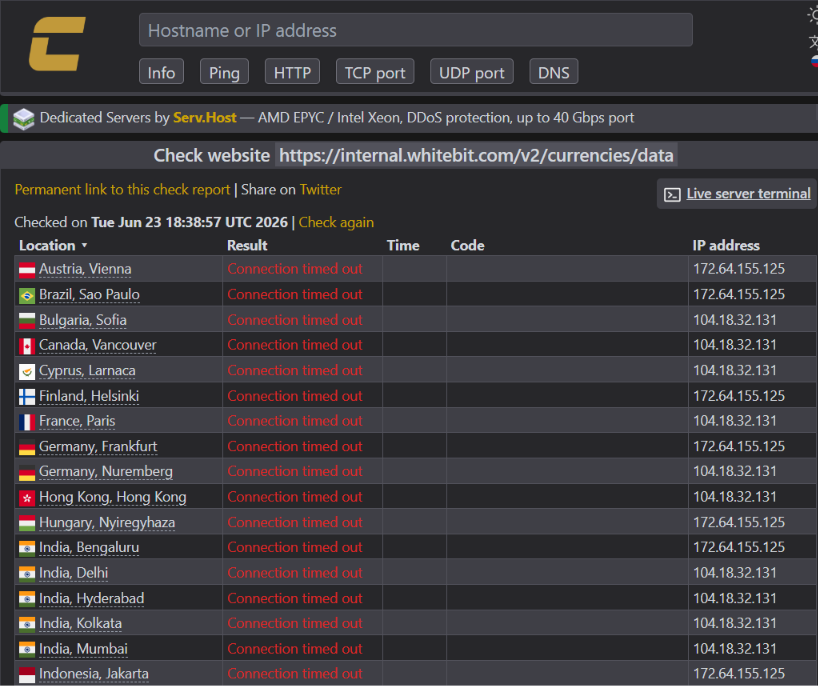This screenshot has width=818, height=686.
Task: Click the Brazil flag icon
Action: [x=27, y=295]
